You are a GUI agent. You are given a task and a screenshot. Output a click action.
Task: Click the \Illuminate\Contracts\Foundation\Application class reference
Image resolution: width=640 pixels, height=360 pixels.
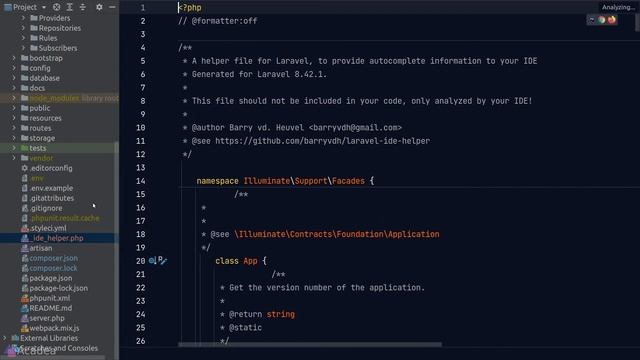coord(337,234)
